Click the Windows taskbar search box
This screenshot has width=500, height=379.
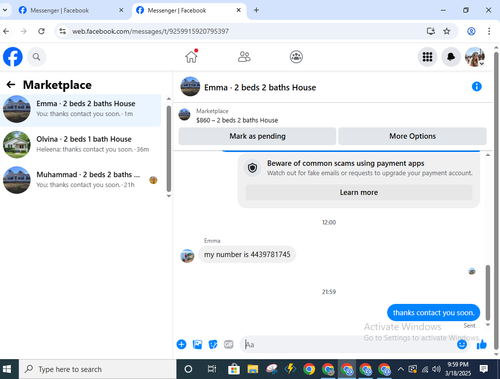97,369
